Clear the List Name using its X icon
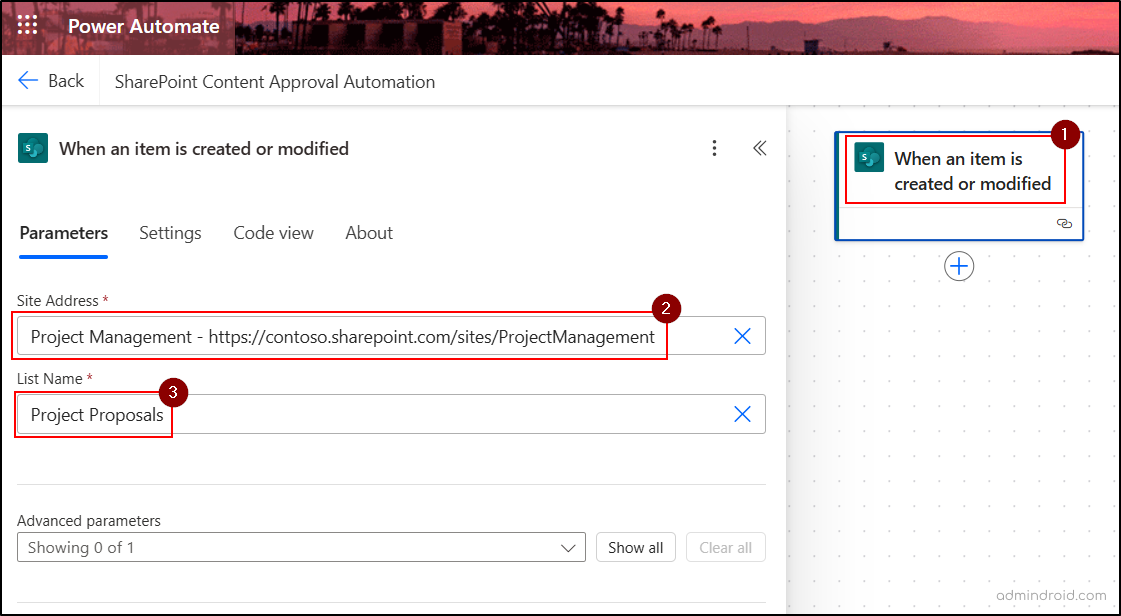 tap(742, 413)
